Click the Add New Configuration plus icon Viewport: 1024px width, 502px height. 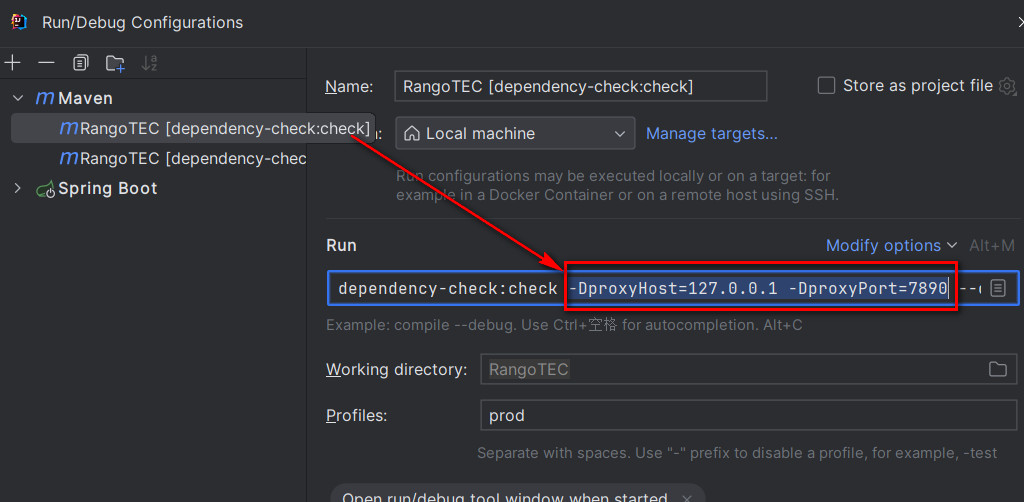[12, 63]
